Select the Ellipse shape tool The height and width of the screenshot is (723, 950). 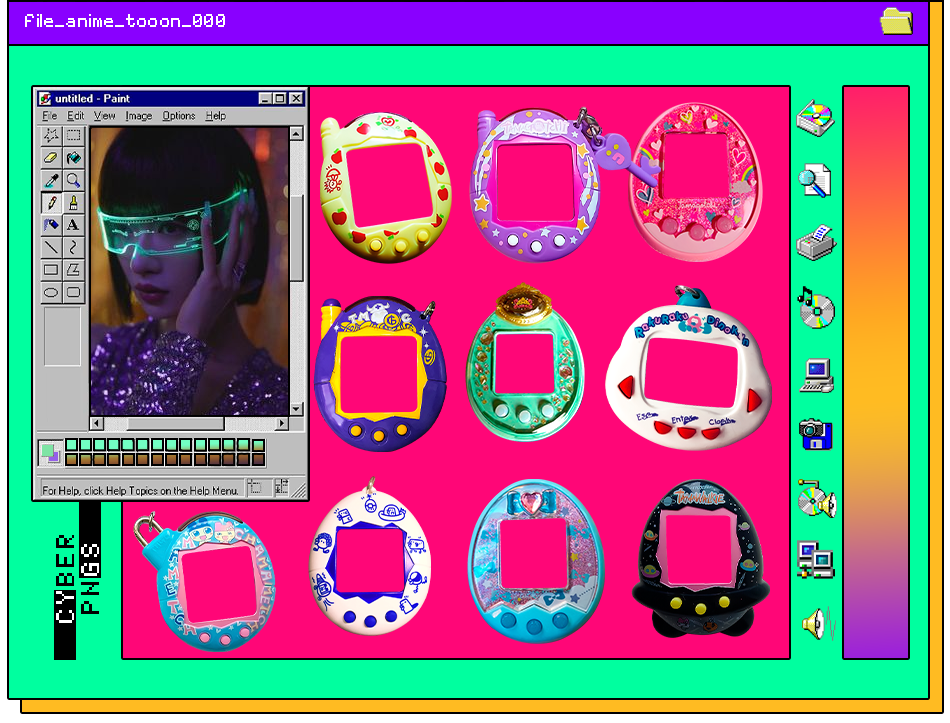tap(51, 292)
